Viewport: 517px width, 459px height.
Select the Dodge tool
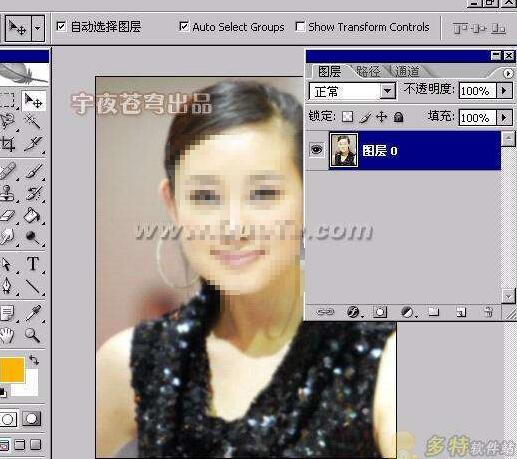coord(33,237)
